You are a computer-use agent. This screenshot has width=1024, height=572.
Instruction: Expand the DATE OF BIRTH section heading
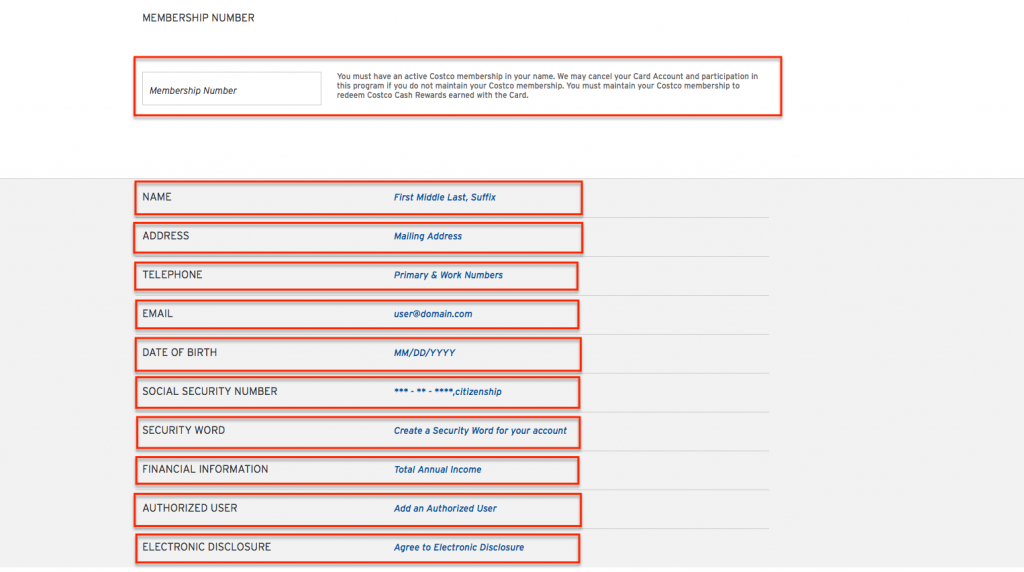[x=179, y=353]
